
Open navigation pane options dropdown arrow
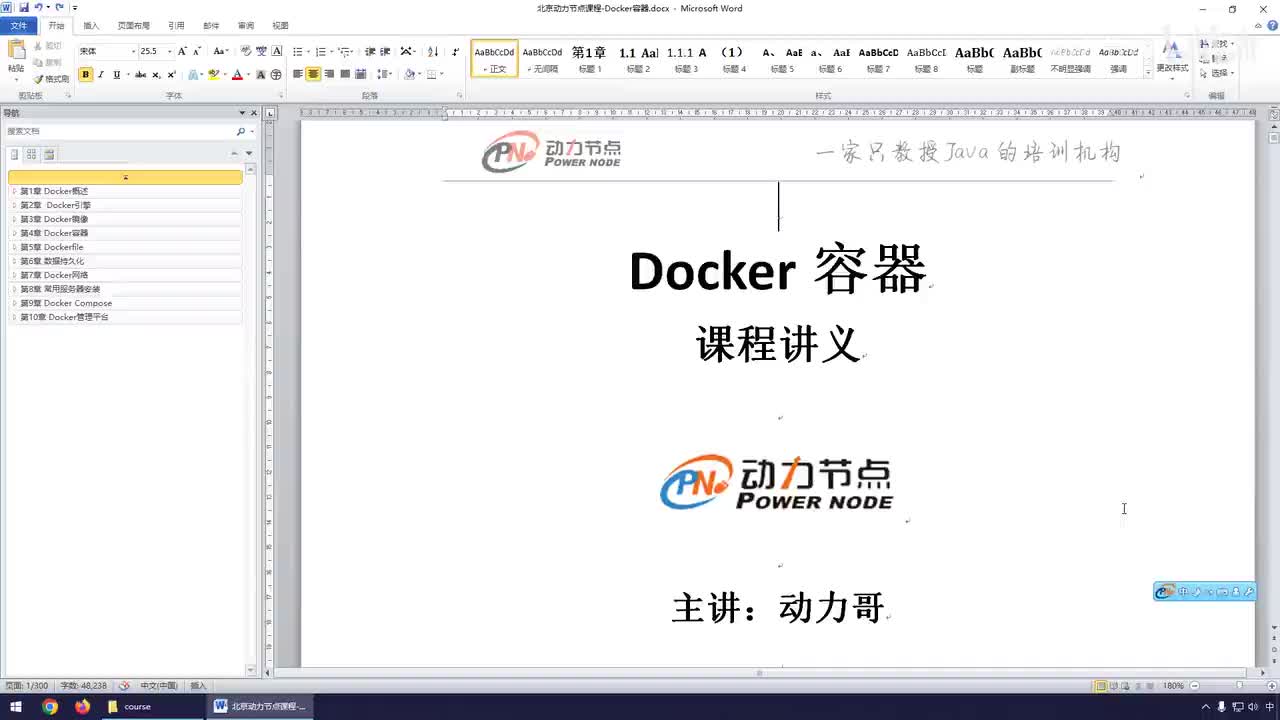[242, 113]
